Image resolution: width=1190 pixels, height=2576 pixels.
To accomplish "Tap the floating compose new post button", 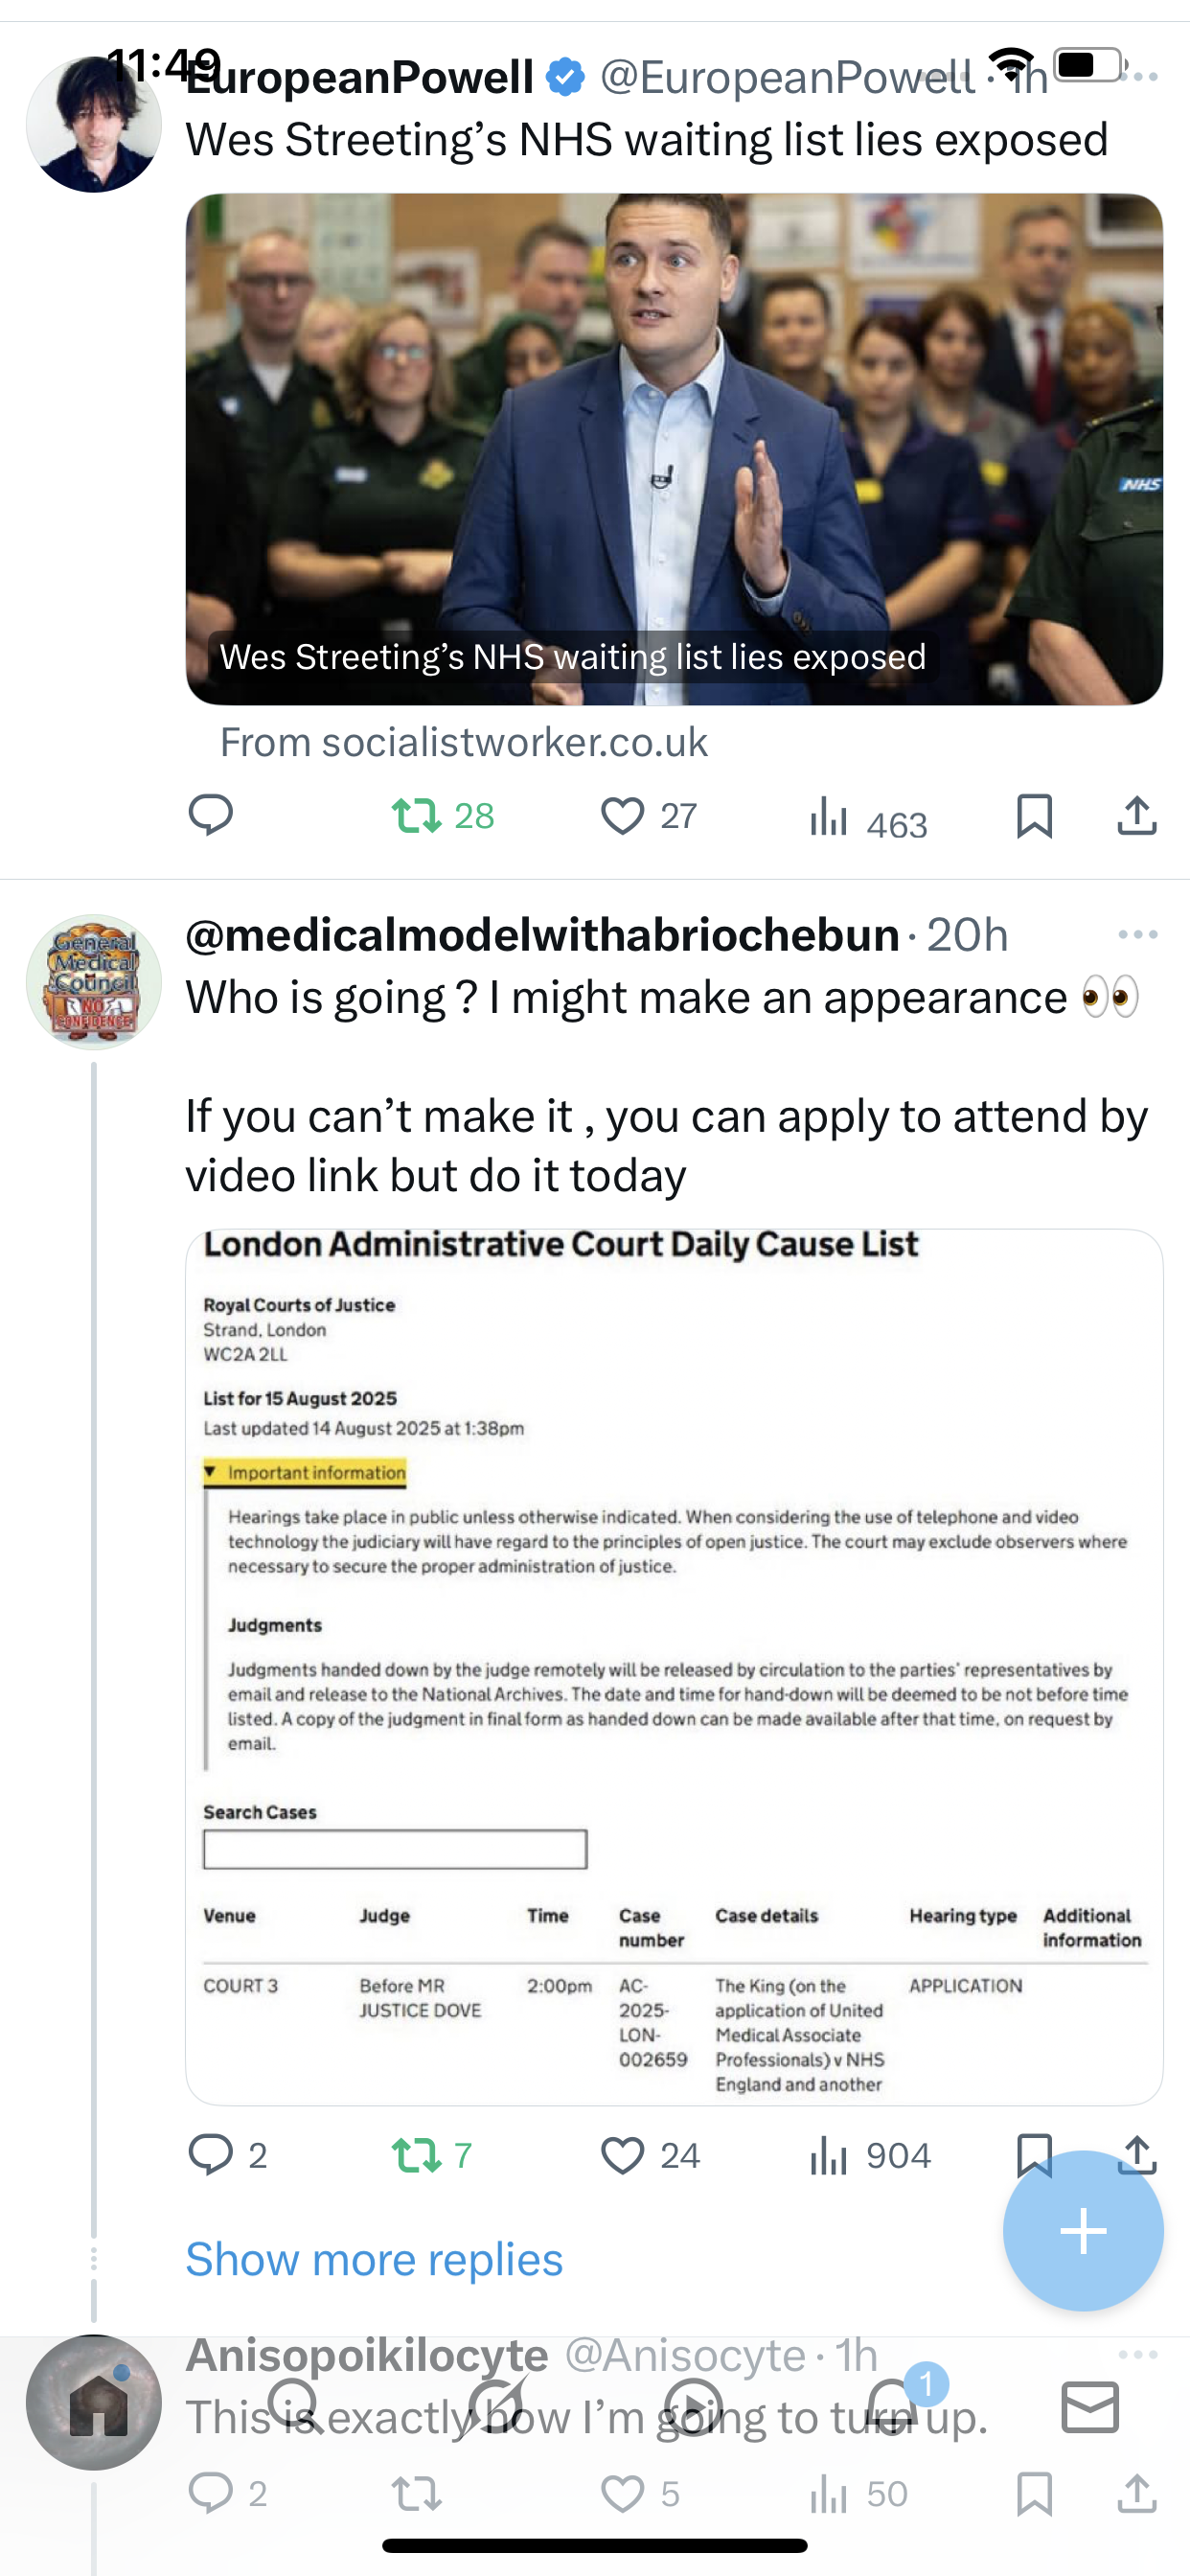I will click(1083, 2230).
